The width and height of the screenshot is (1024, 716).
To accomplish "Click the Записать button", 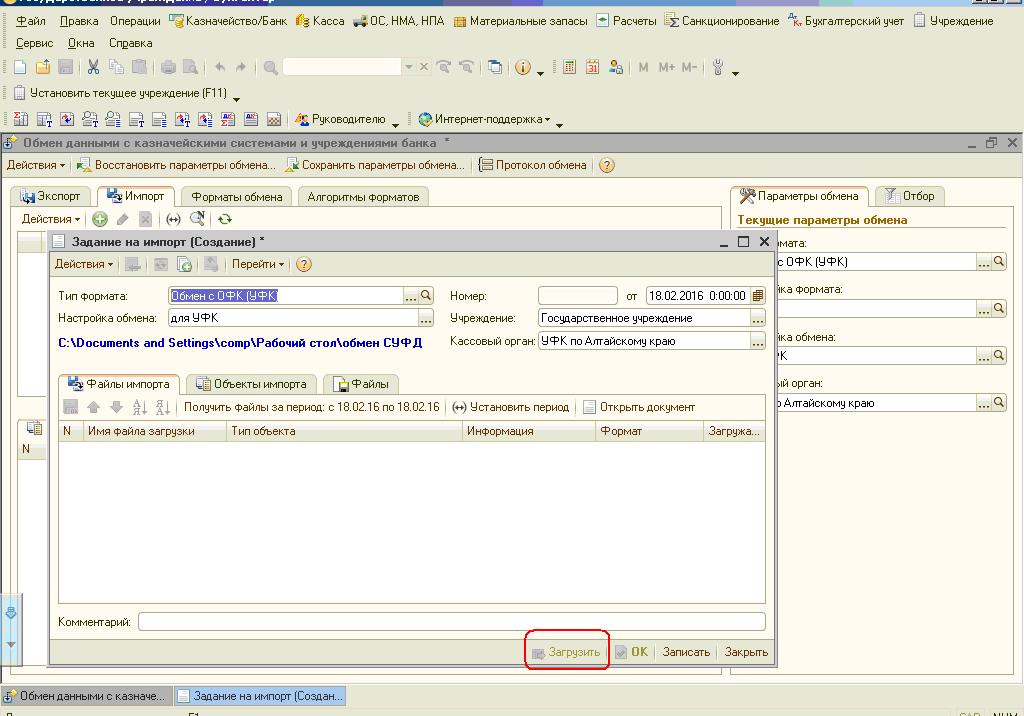I will click(686, 652).
